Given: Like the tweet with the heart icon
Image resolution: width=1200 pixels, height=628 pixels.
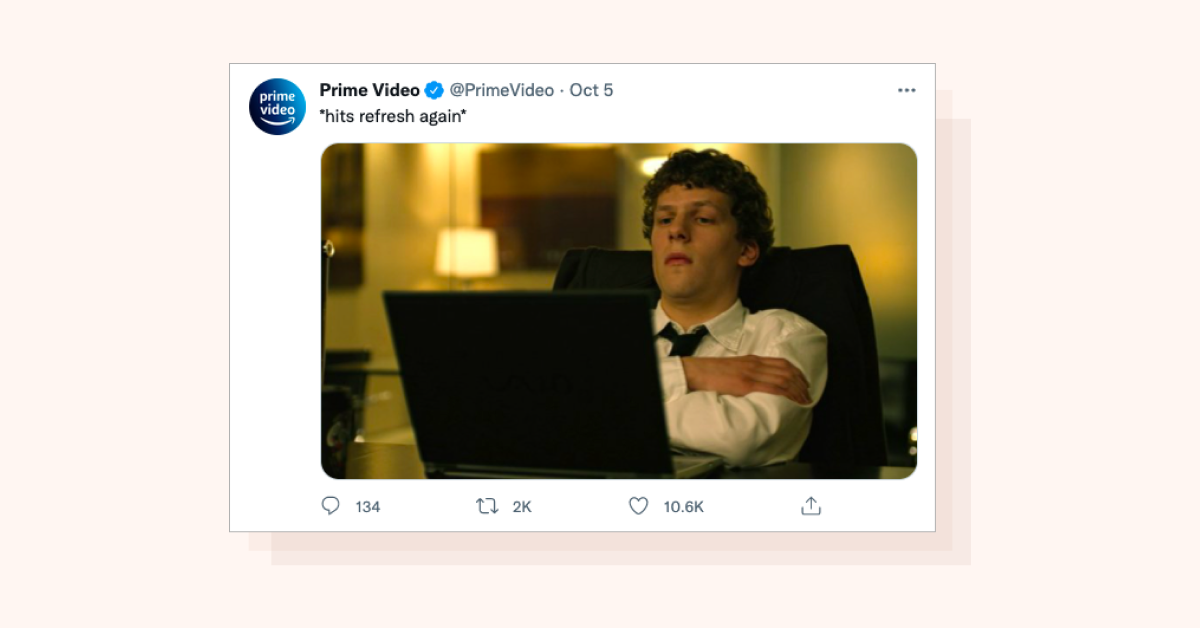Looking at the screenshot, I should (x=638, y=506).
